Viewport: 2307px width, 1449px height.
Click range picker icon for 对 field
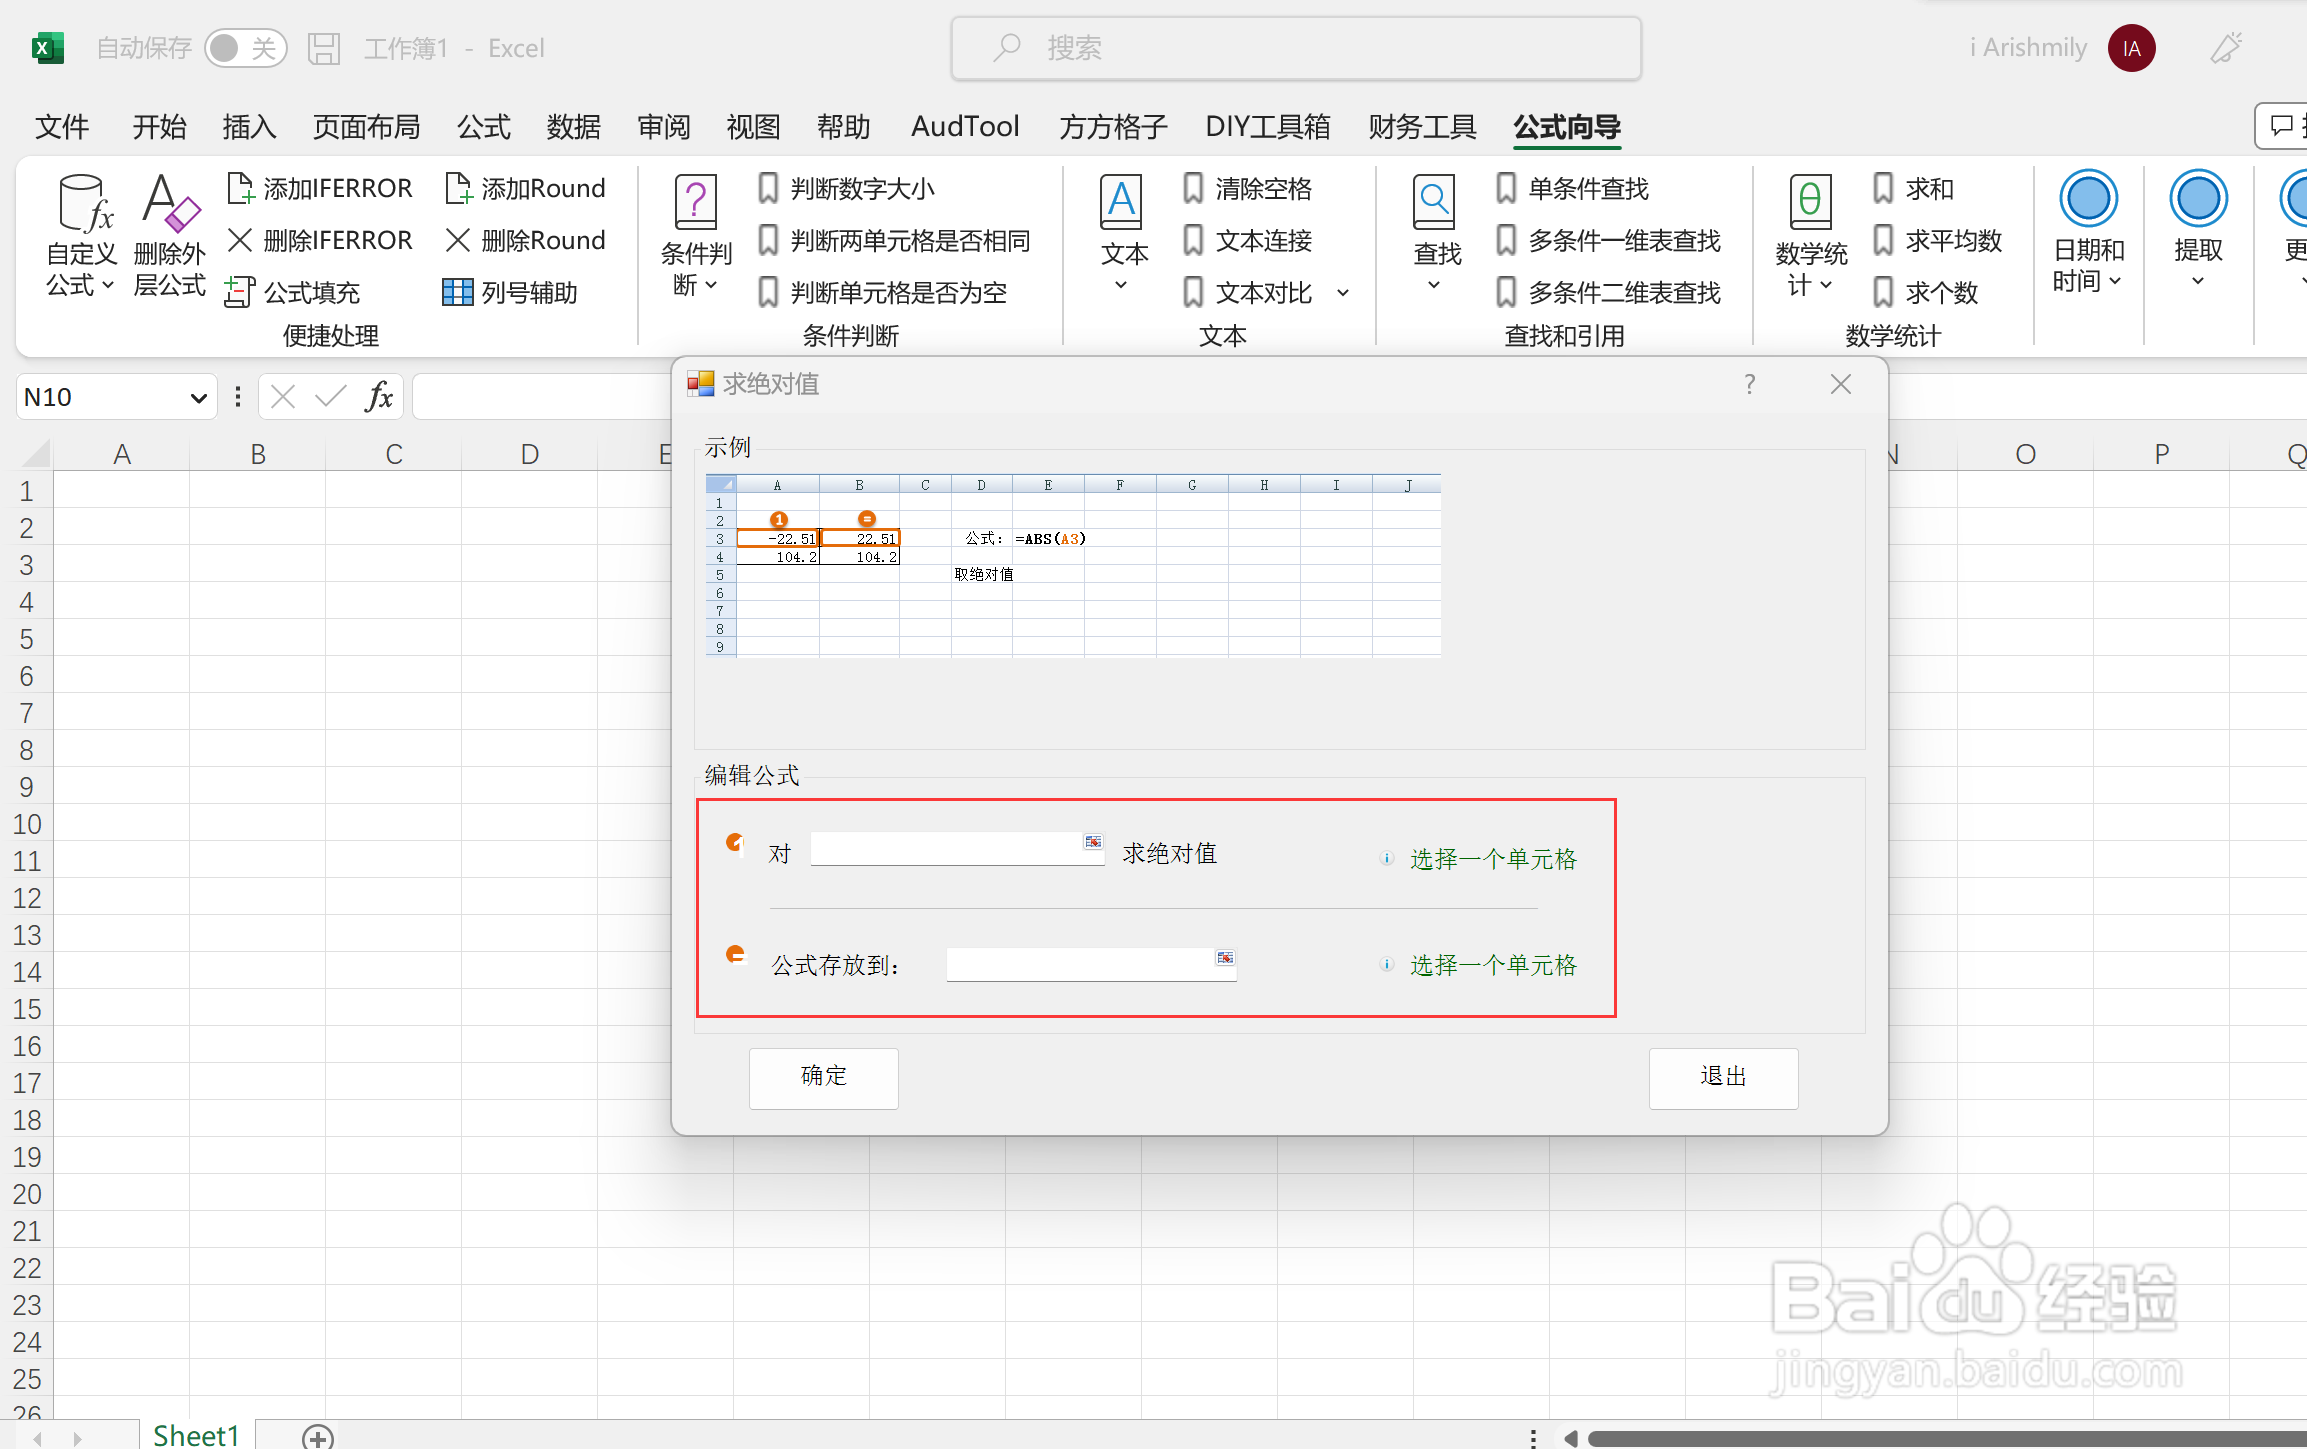[x=1093, y=843]
